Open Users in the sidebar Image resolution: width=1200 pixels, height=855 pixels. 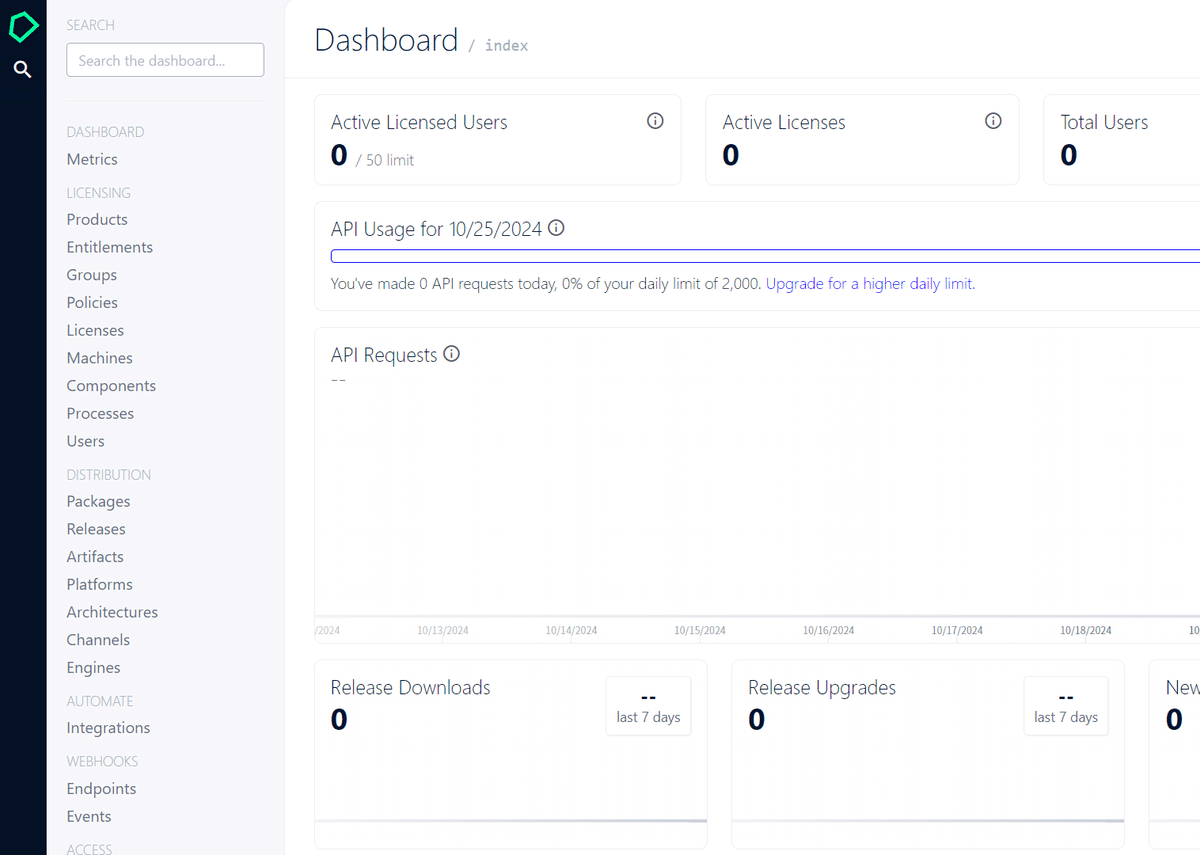[x=86, y=441]
